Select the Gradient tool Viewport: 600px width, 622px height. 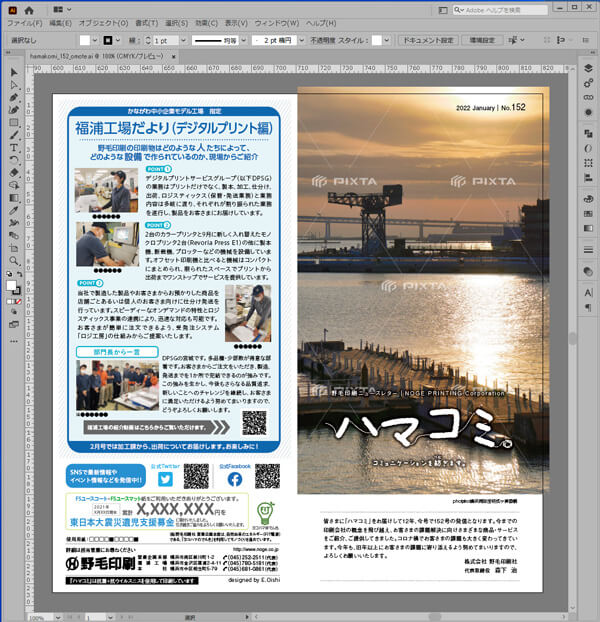pos(14,198)
